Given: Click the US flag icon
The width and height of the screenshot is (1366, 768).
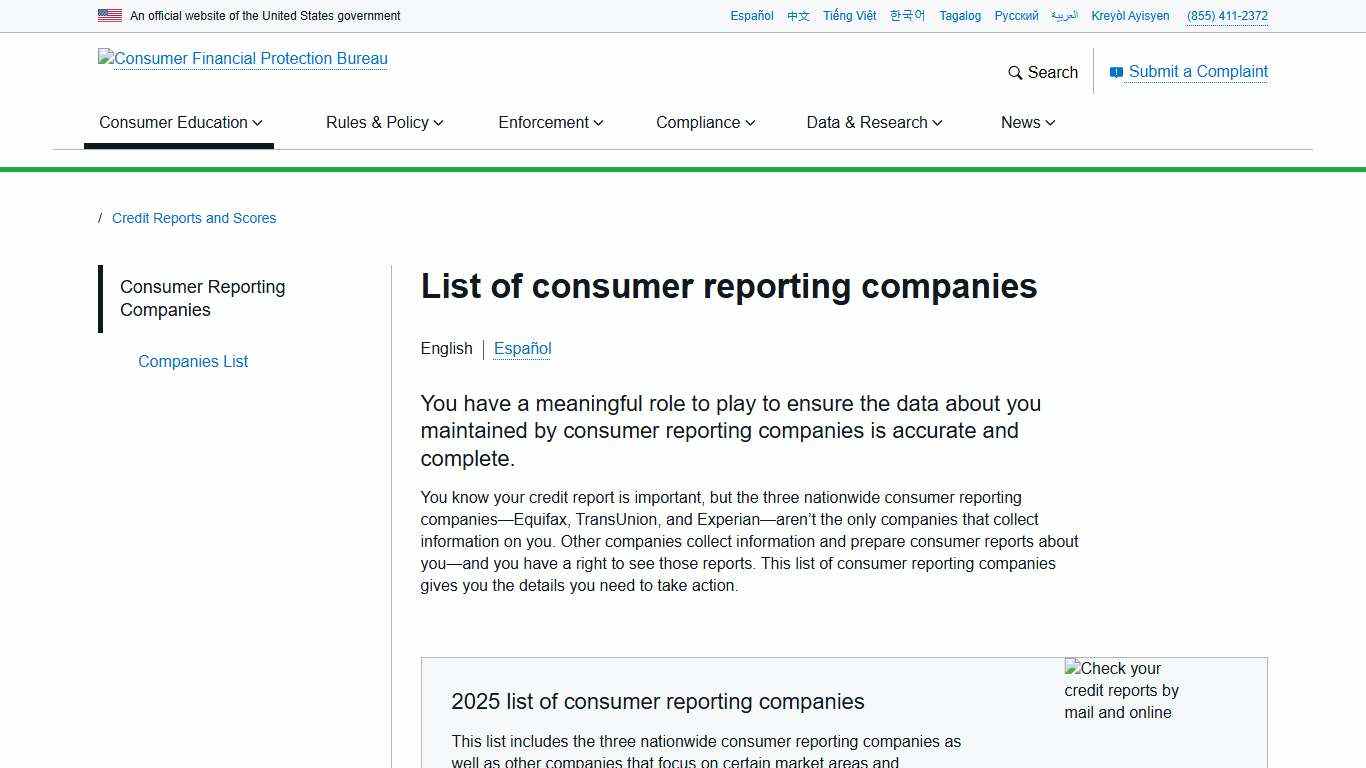Looking at the screenshot, I should point(108,15).
